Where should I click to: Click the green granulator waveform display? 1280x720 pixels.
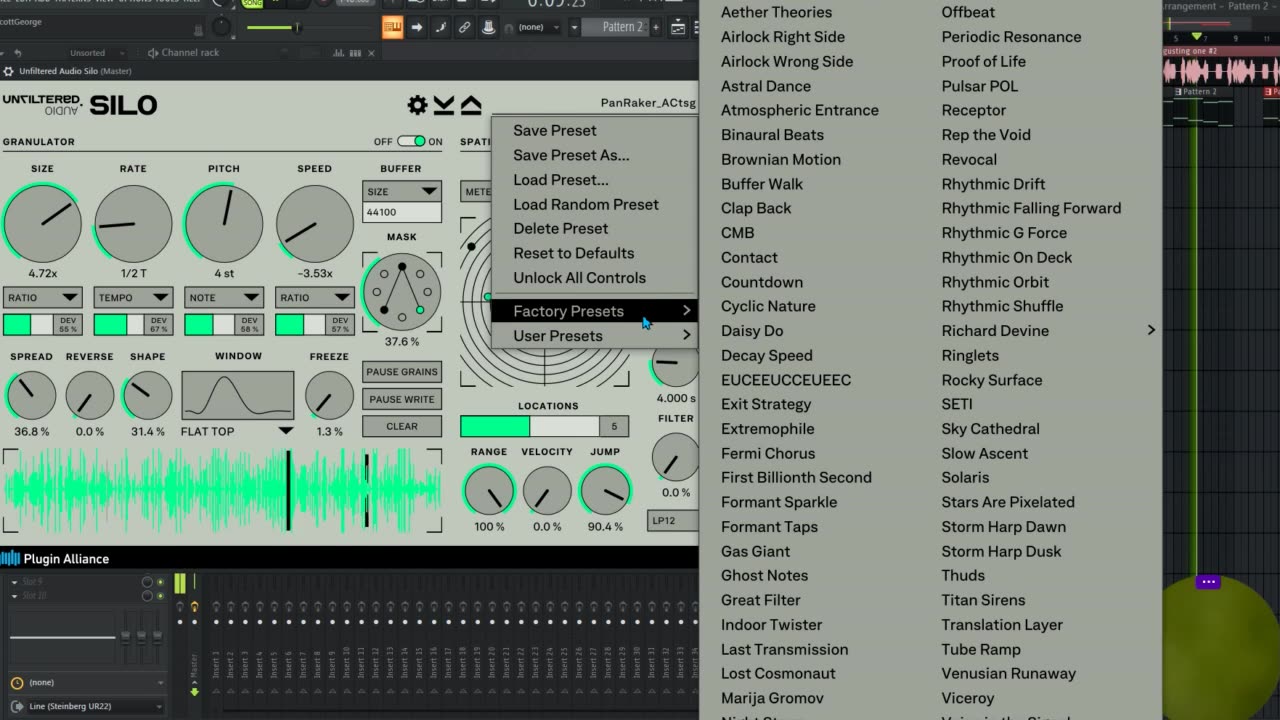(x=222, y=490)
